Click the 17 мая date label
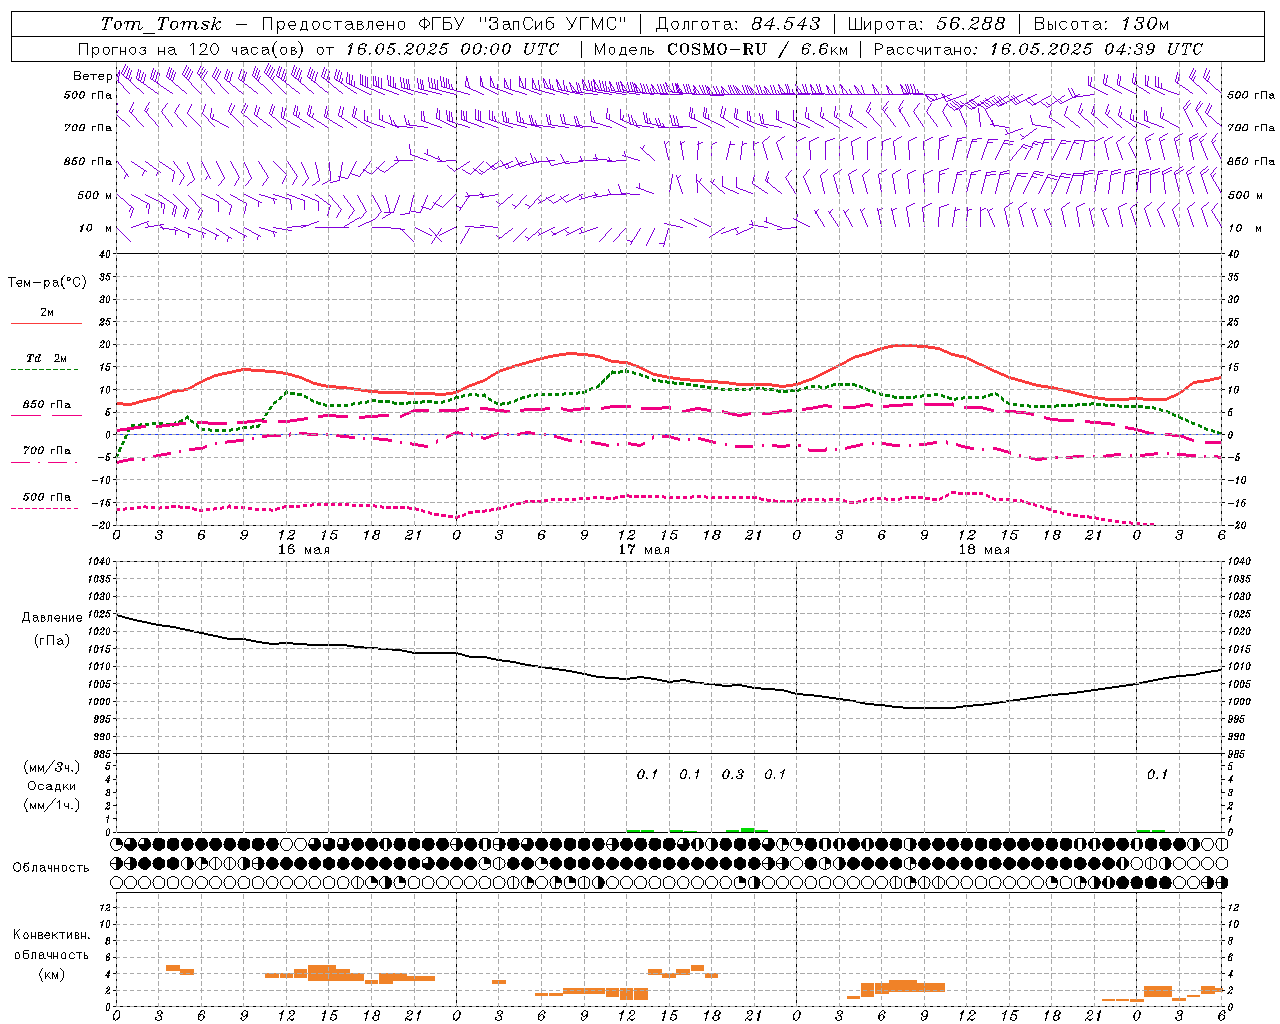This screenshot has height=1024, width=1280. pos(643,550)
